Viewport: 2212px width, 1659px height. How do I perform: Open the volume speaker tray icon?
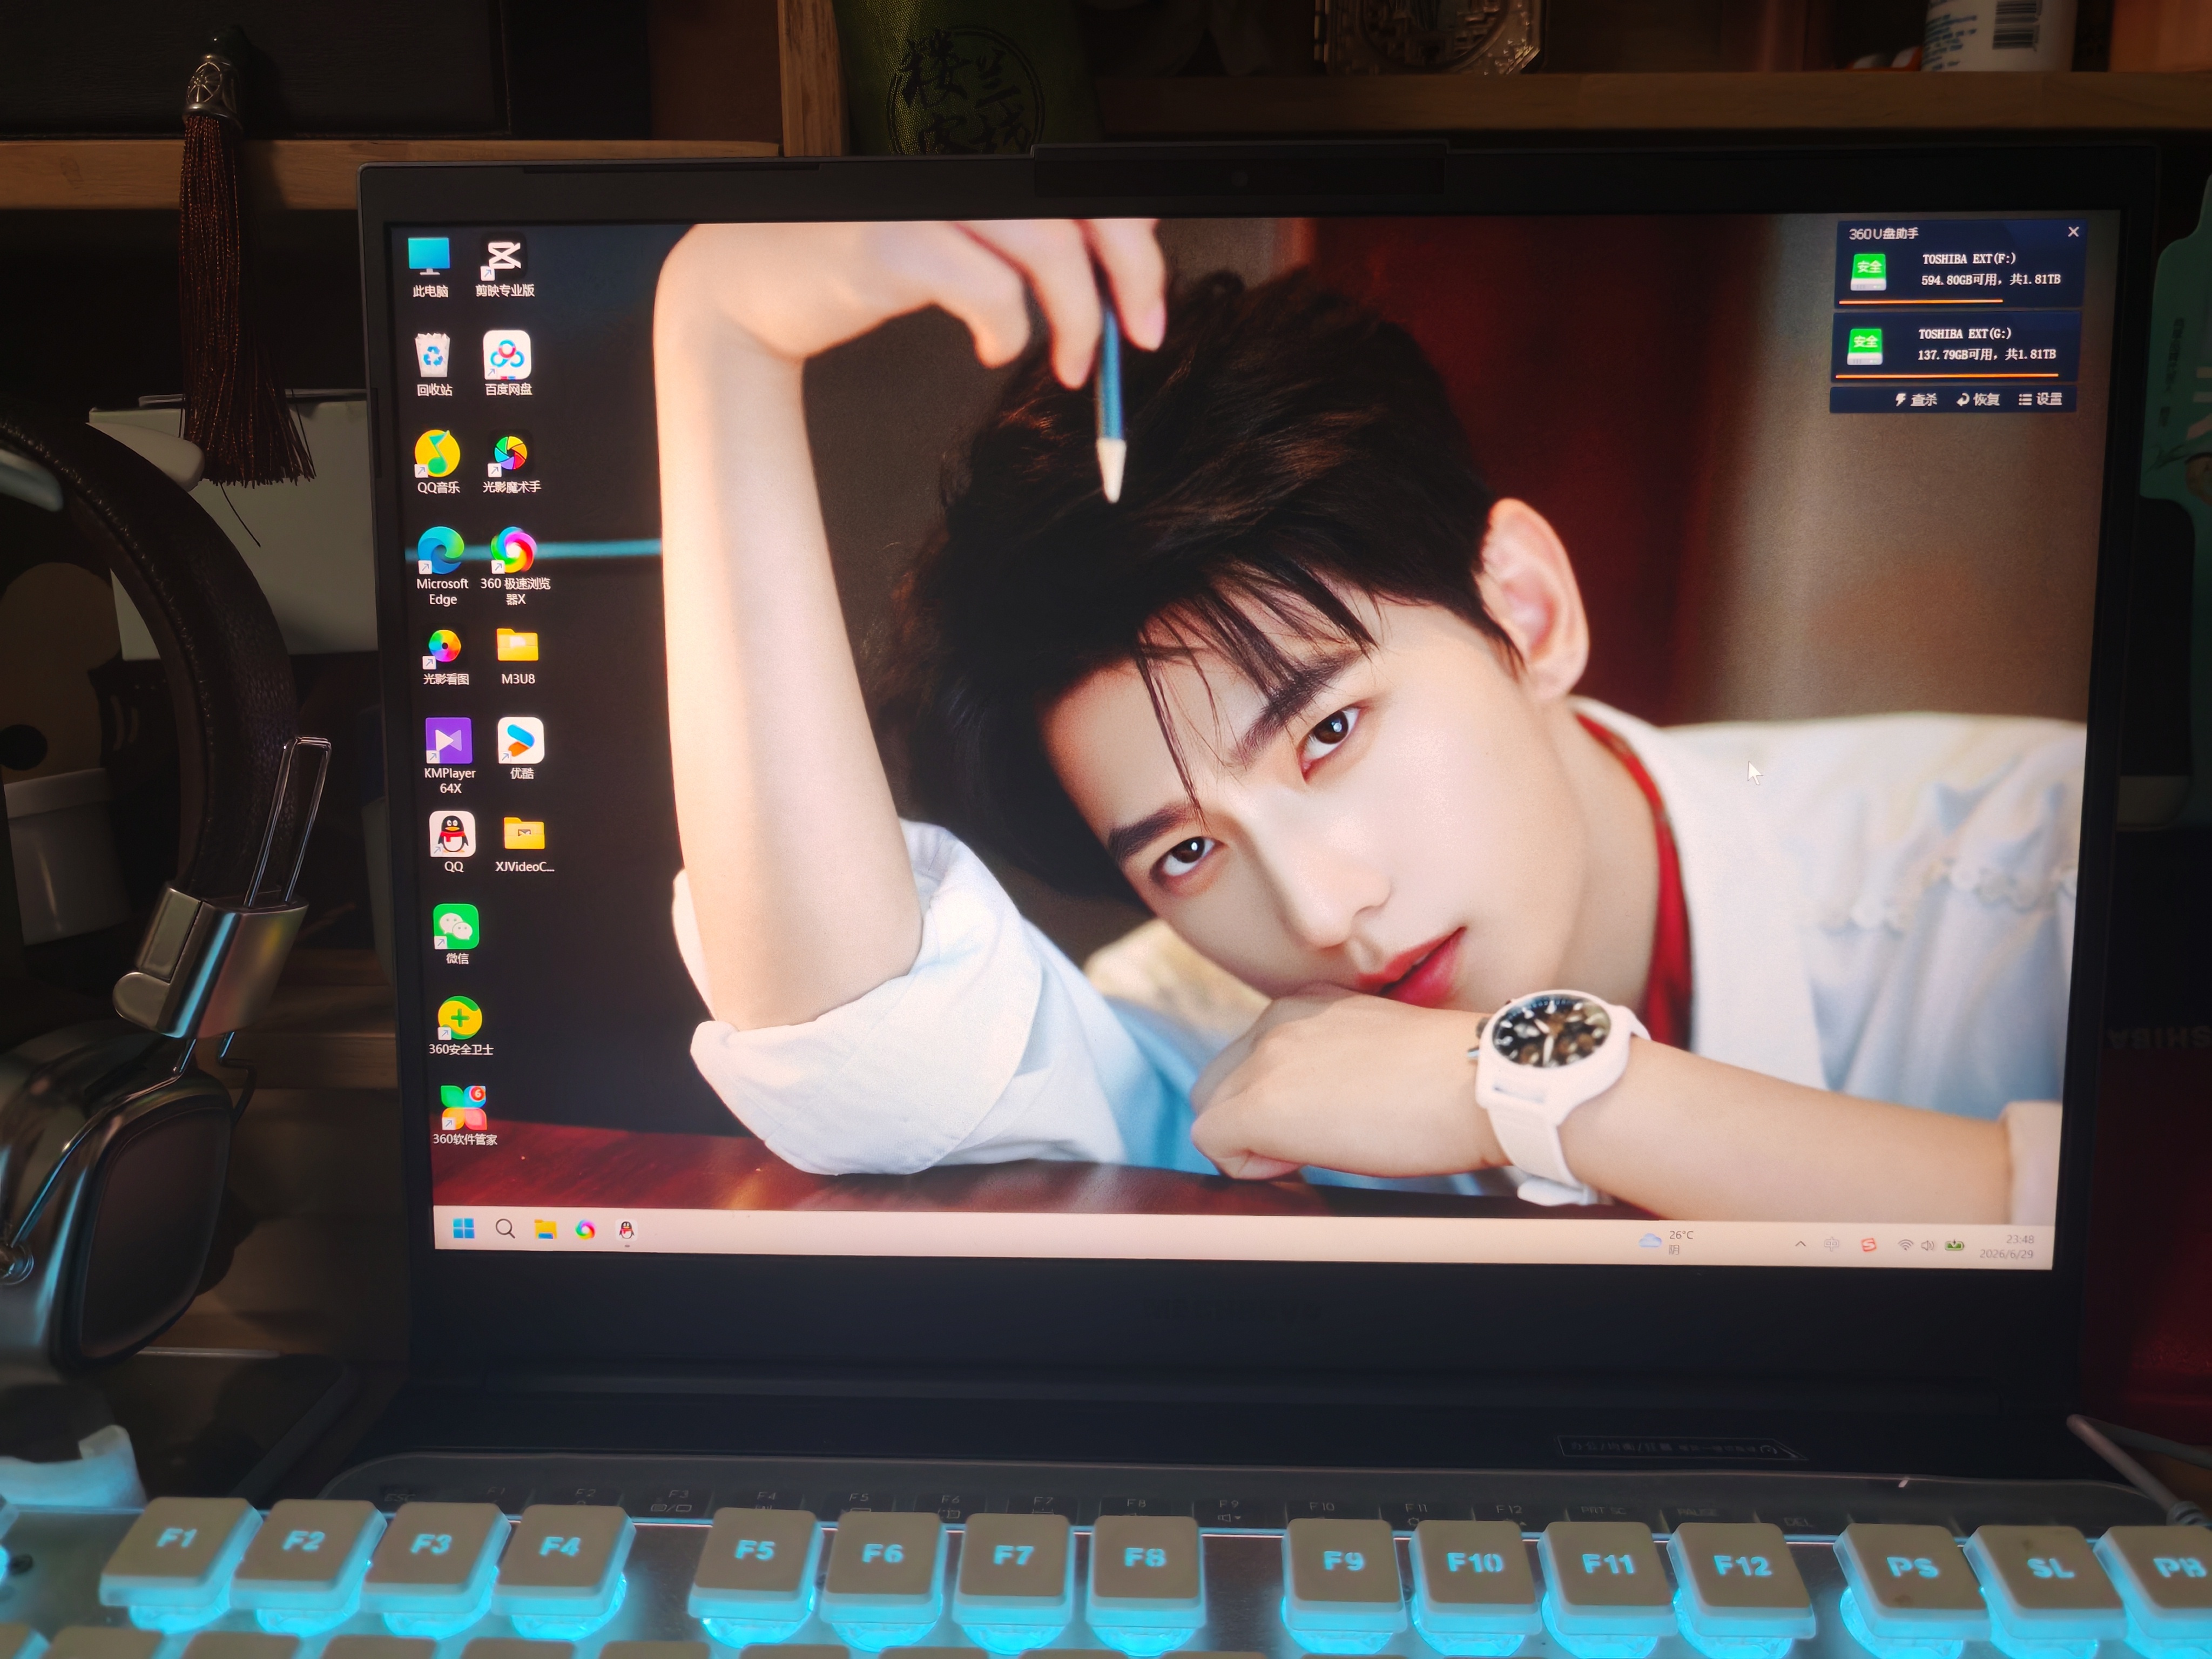click(x=1928, y=1246)
